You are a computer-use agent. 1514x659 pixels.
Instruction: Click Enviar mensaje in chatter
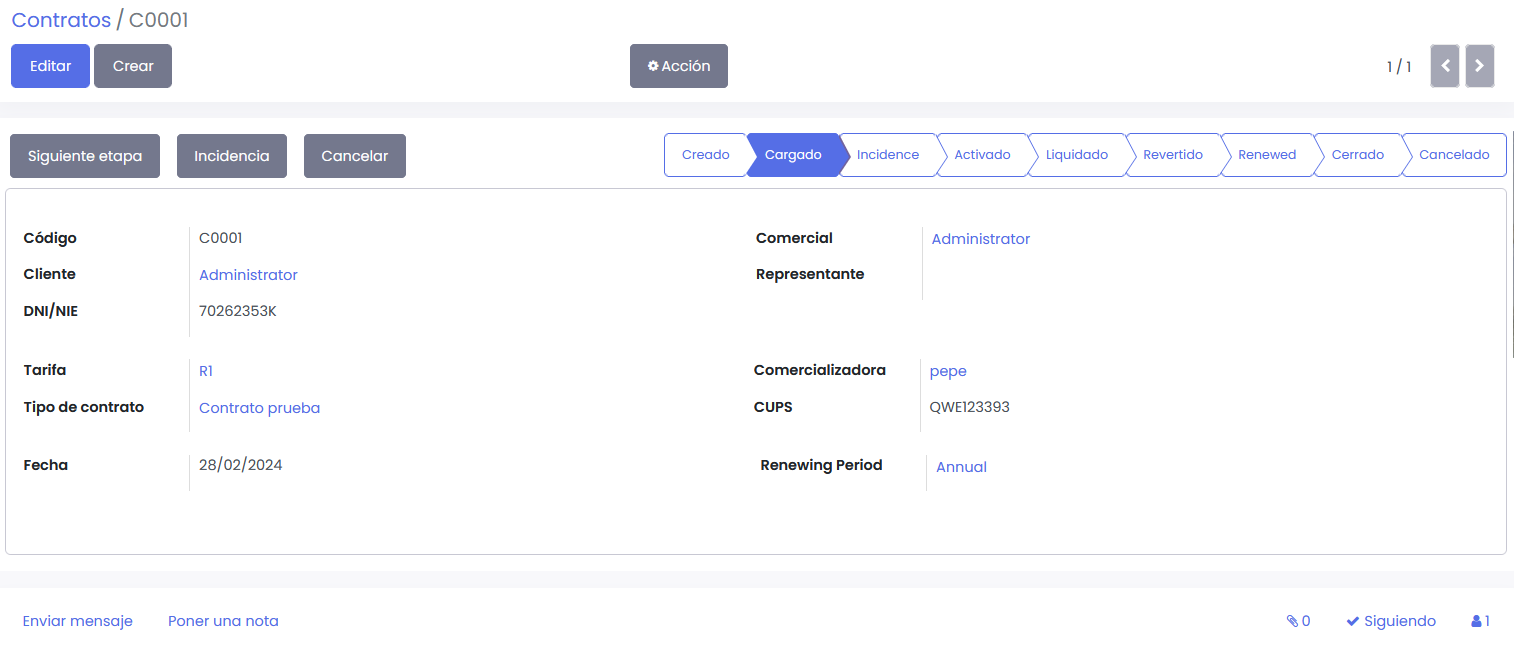(x=77, y=621)
